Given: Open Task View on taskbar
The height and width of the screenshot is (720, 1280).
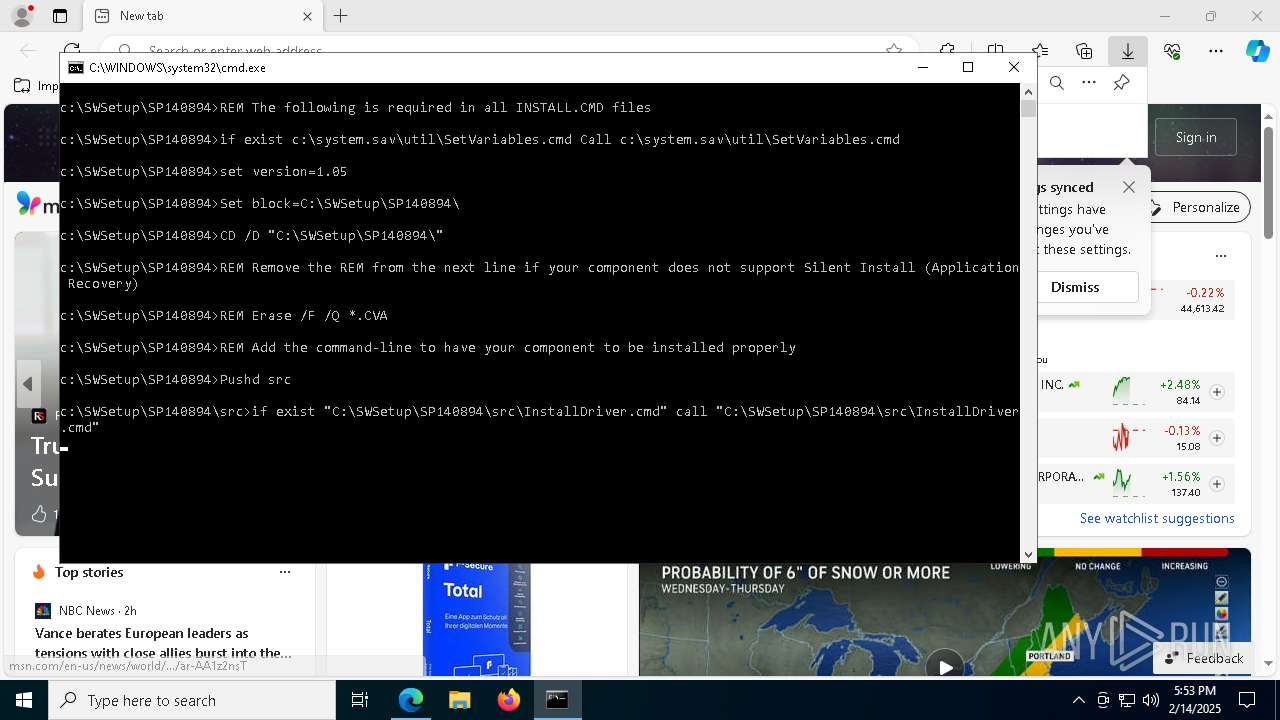Looking at the screenshot, I should tap(360, 700).
